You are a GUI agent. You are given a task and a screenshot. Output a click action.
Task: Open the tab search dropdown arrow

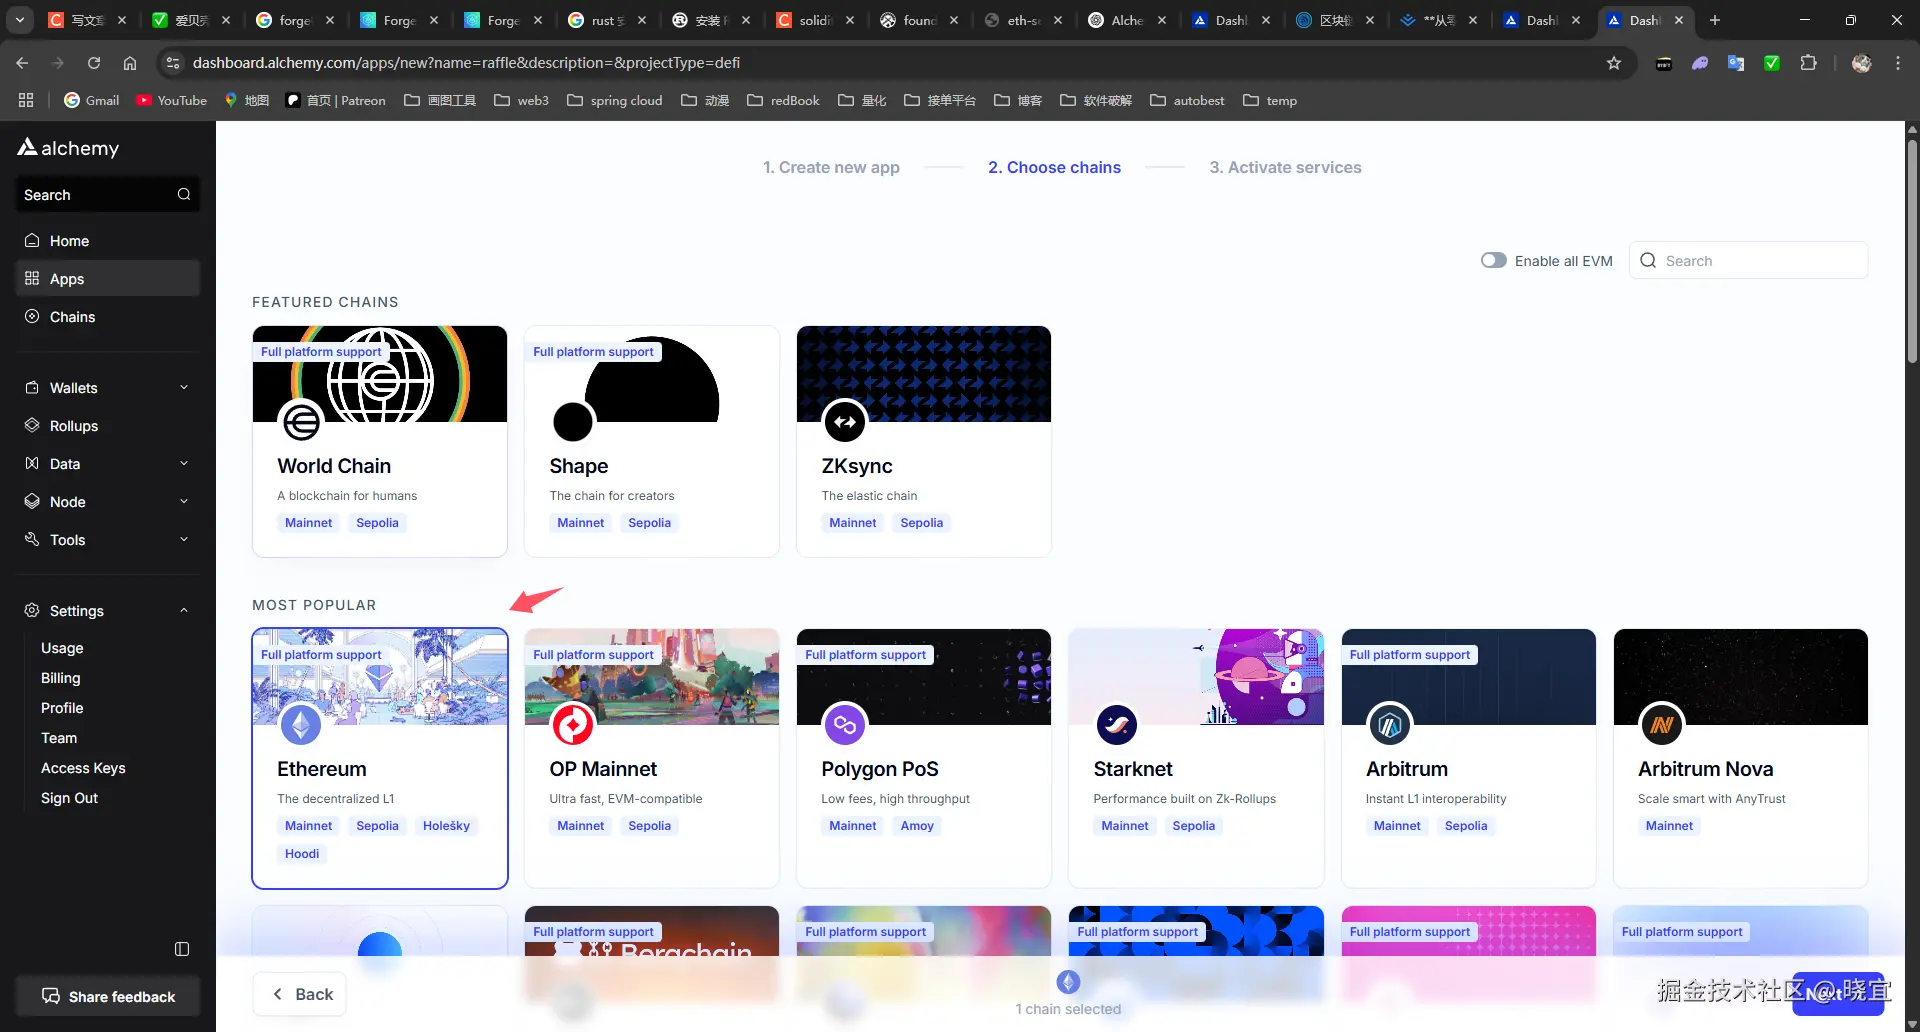[20, 20]
